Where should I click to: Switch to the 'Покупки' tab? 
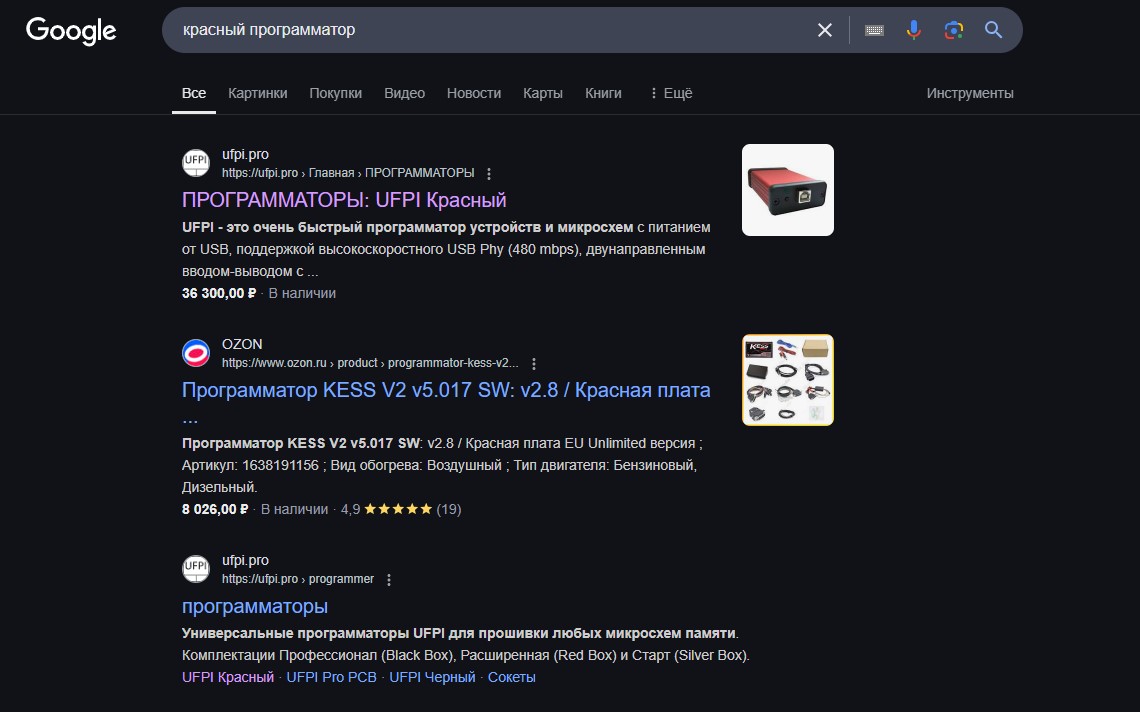335,93
